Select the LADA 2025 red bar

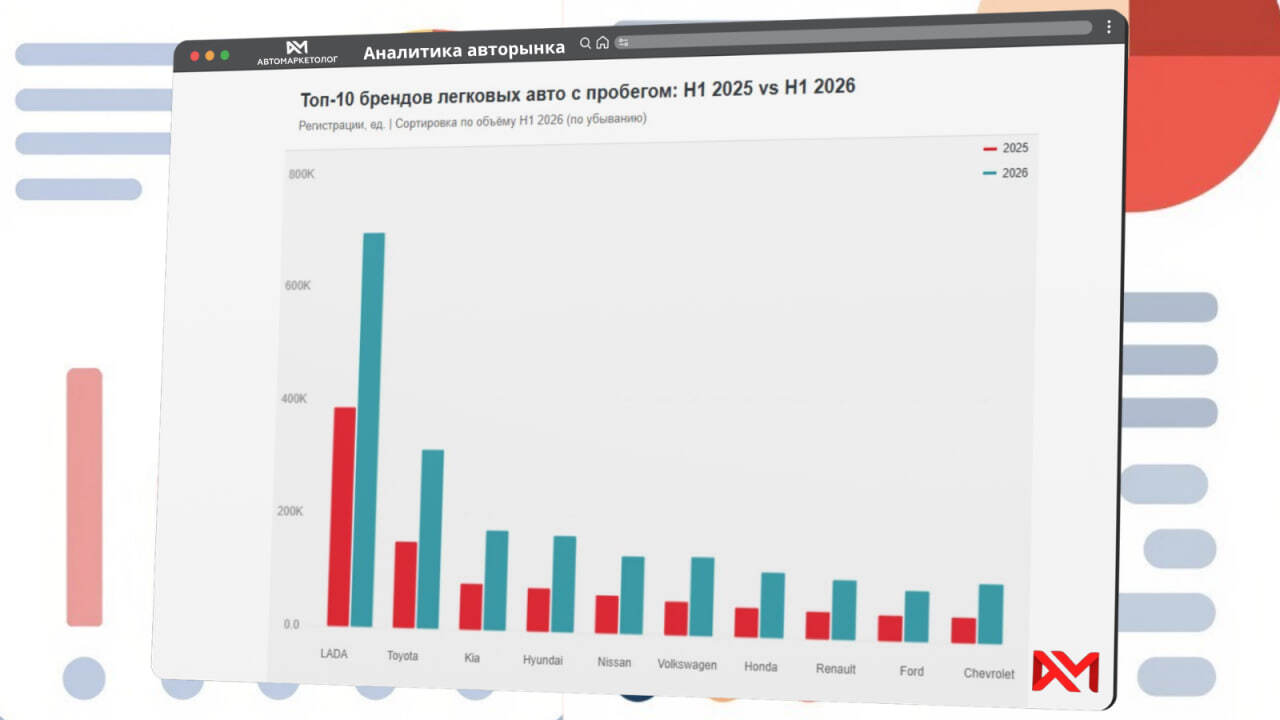[x=342, y=517]
